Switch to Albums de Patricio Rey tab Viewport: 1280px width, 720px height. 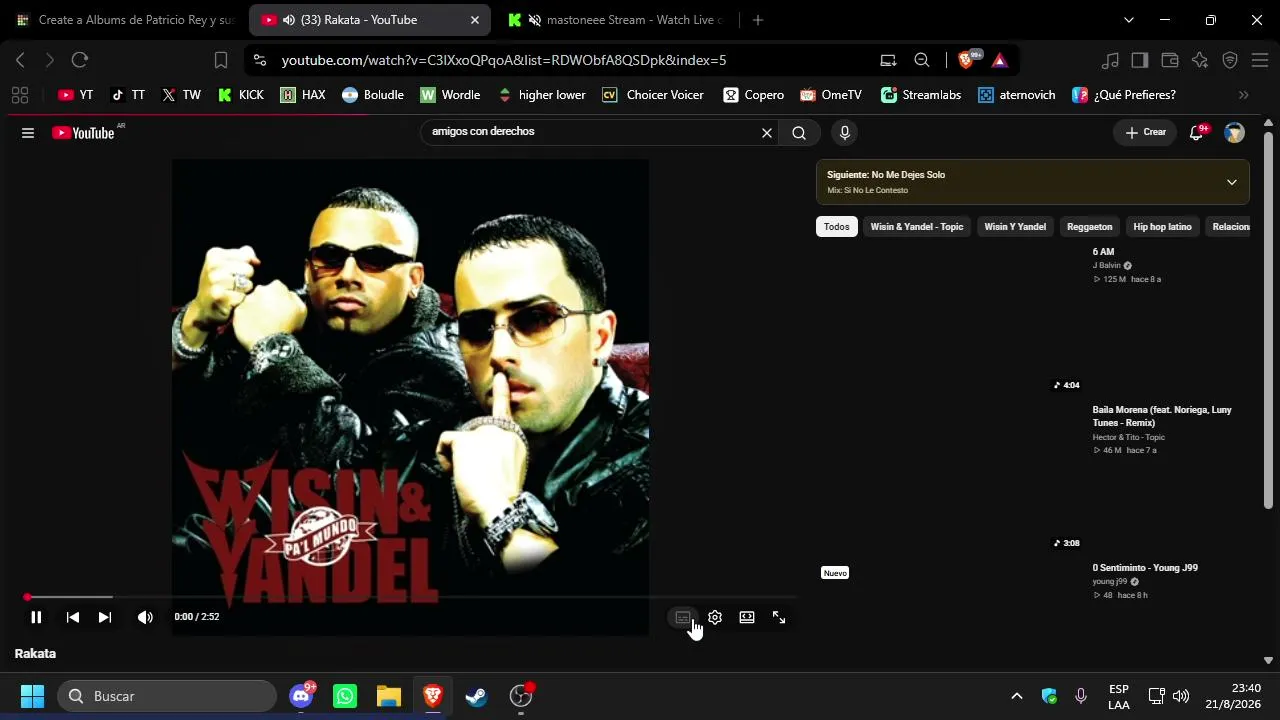pos(124,20)
